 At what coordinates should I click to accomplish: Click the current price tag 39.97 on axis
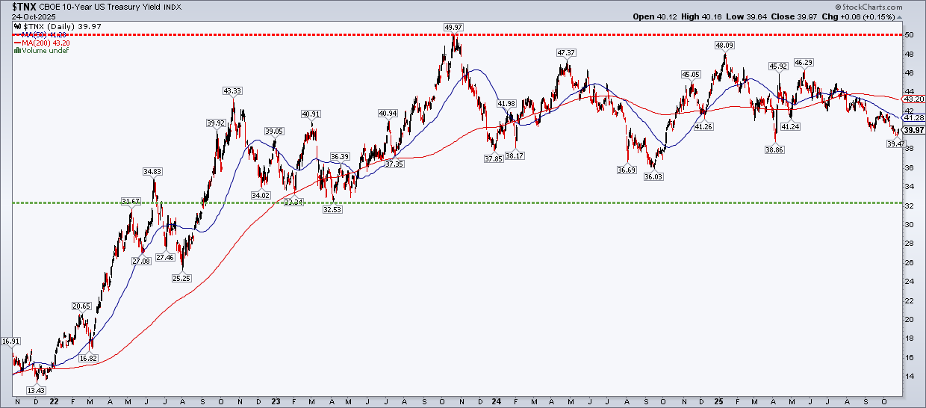point(912,130)
